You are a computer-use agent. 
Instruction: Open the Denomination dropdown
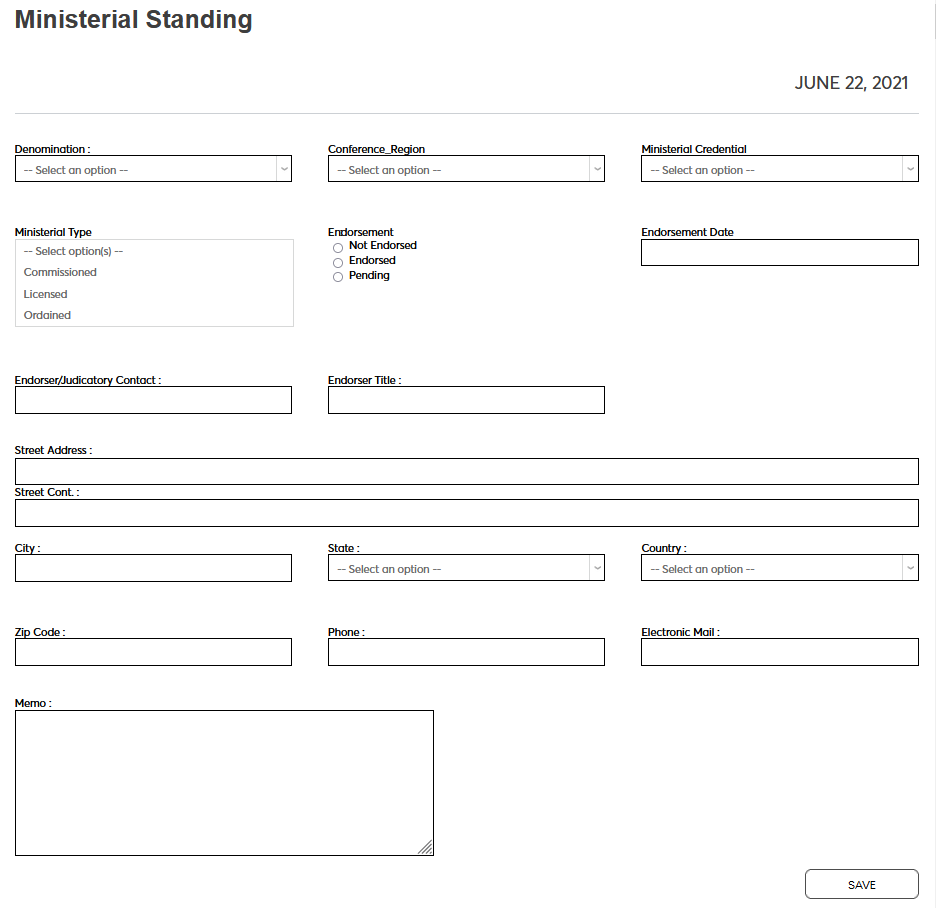coord(153,169)
